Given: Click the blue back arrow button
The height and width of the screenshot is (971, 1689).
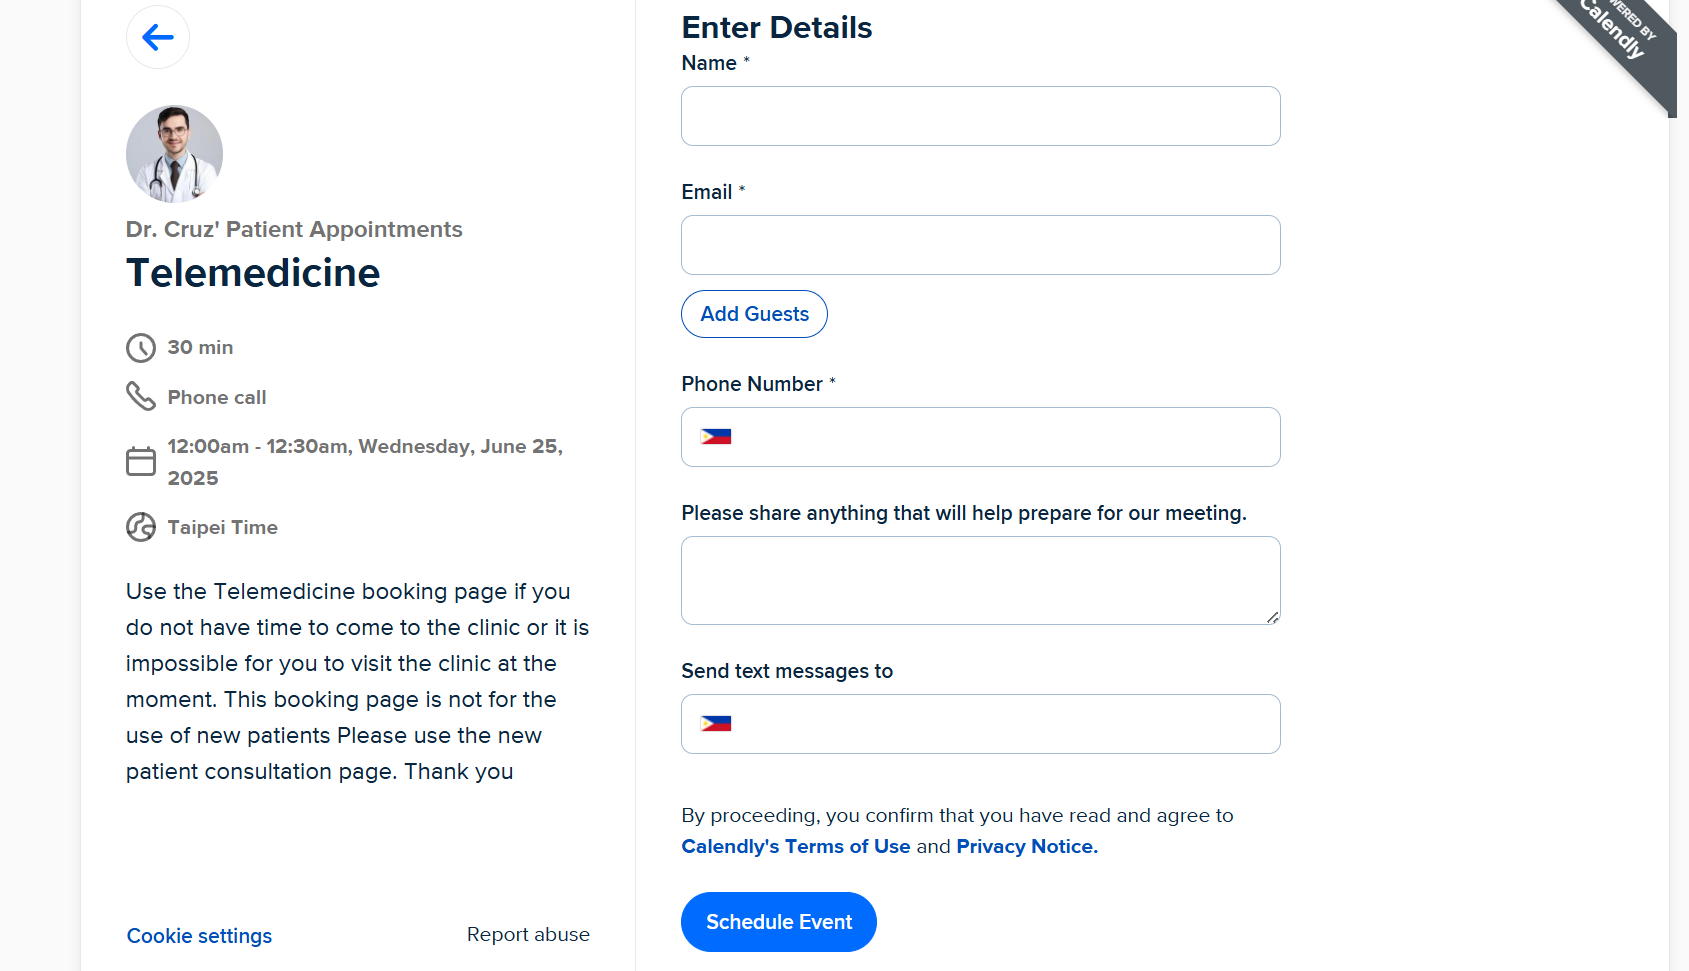Looking at the screenshot, I should pyautogui.click(x=158, y=37).
